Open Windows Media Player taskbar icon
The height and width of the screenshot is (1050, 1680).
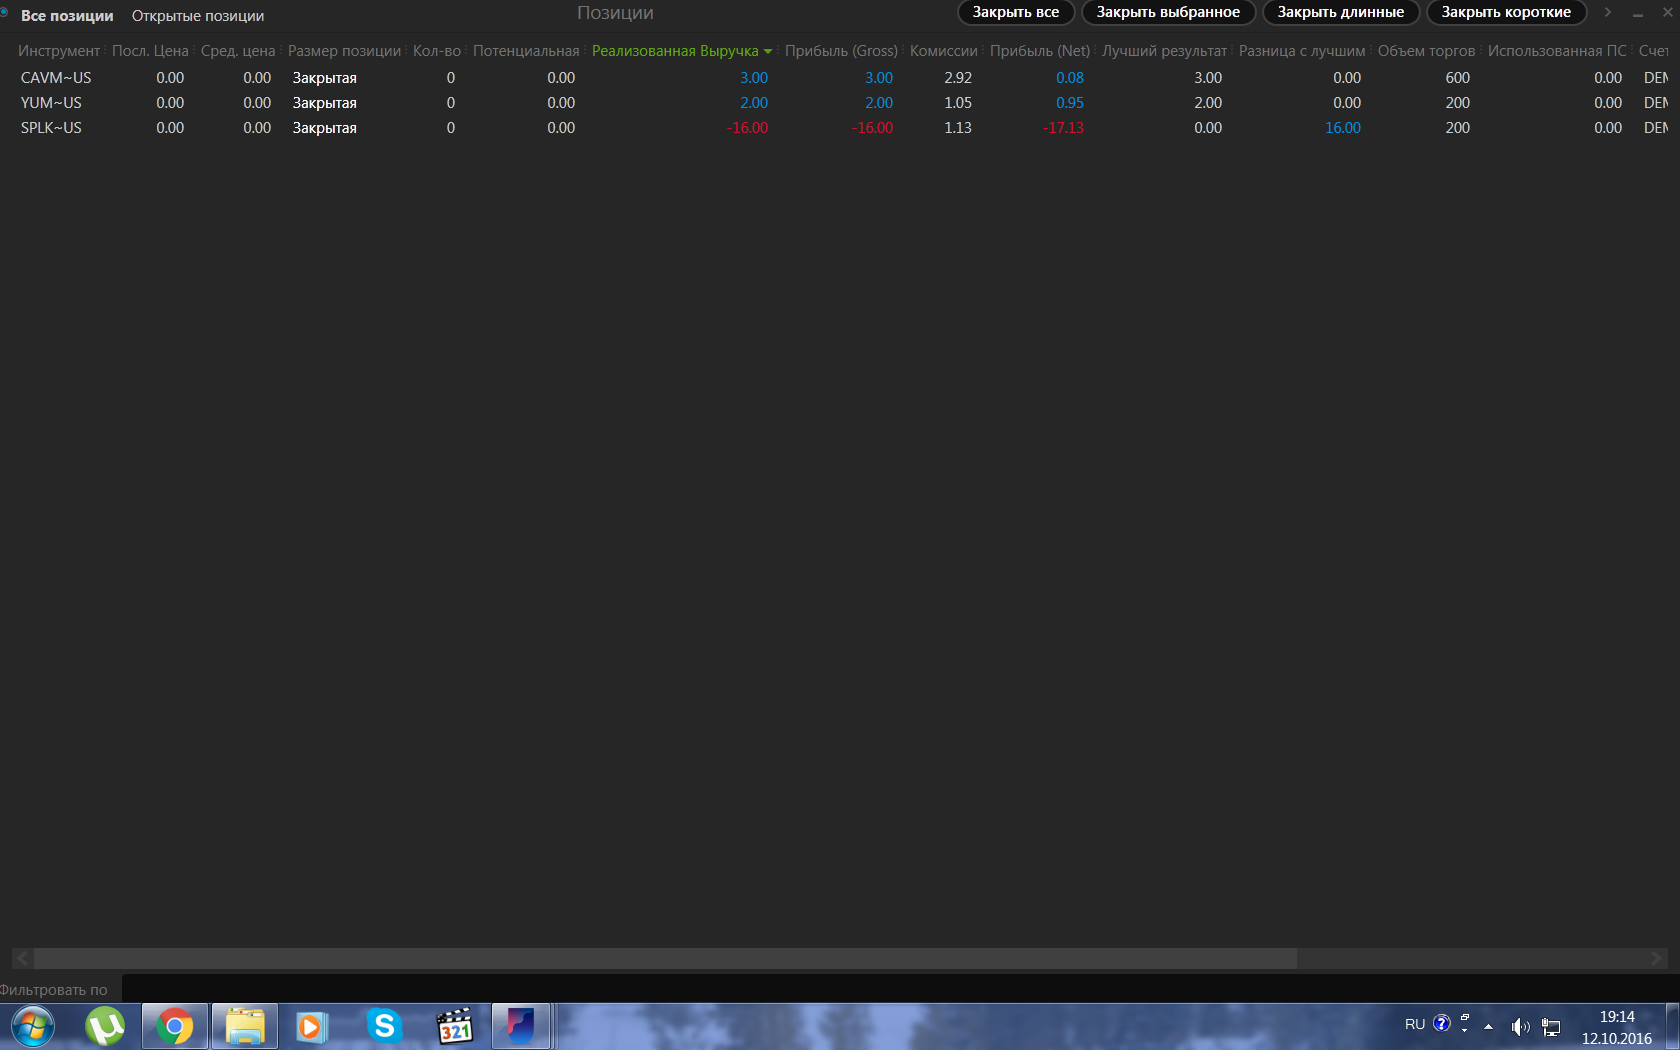[312, 1026]
